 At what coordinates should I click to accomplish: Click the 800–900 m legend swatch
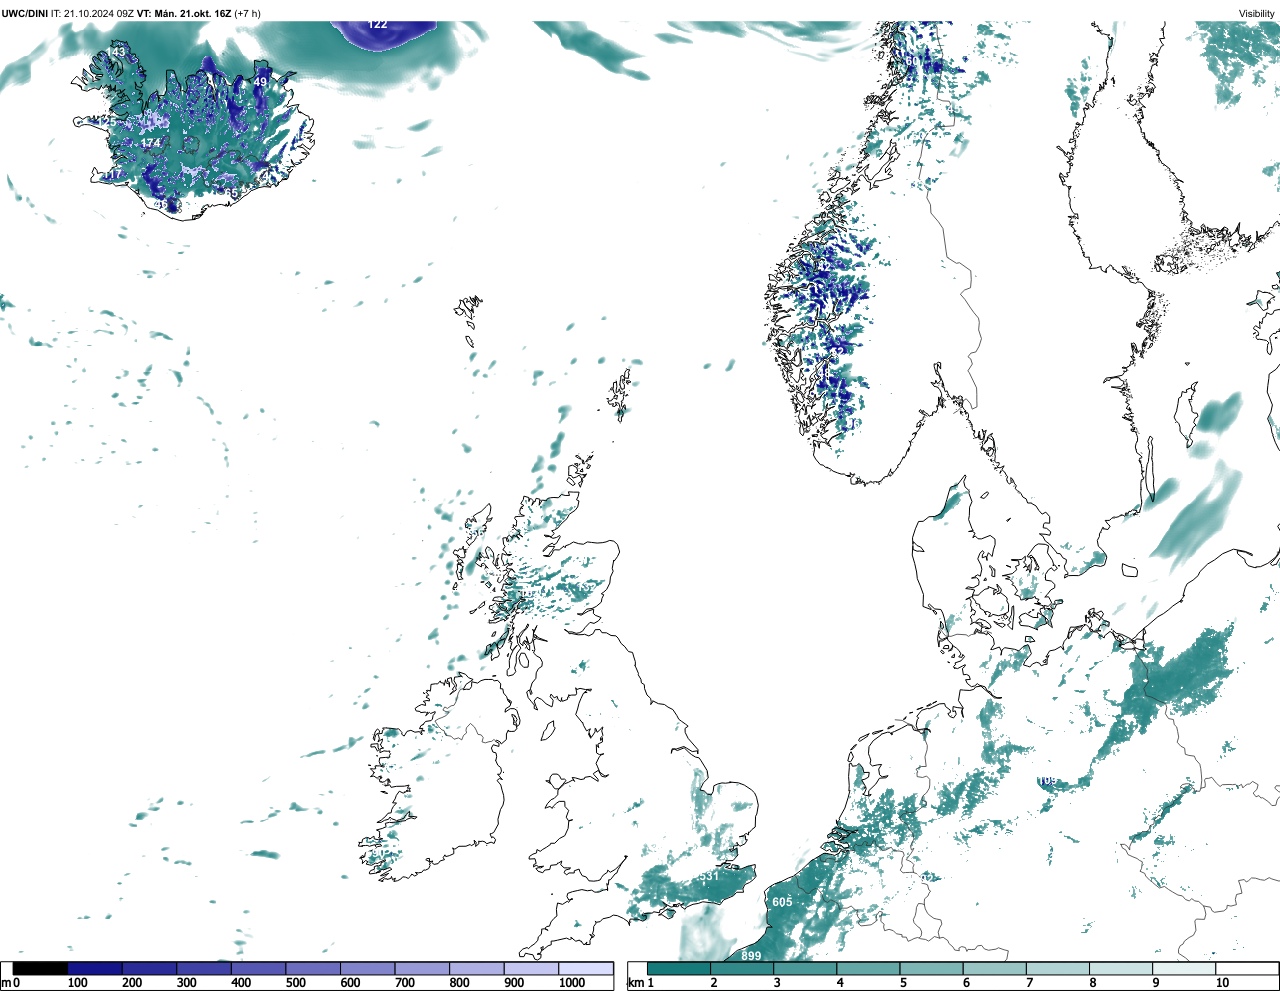pyautogui.click(x=477, y=968)
